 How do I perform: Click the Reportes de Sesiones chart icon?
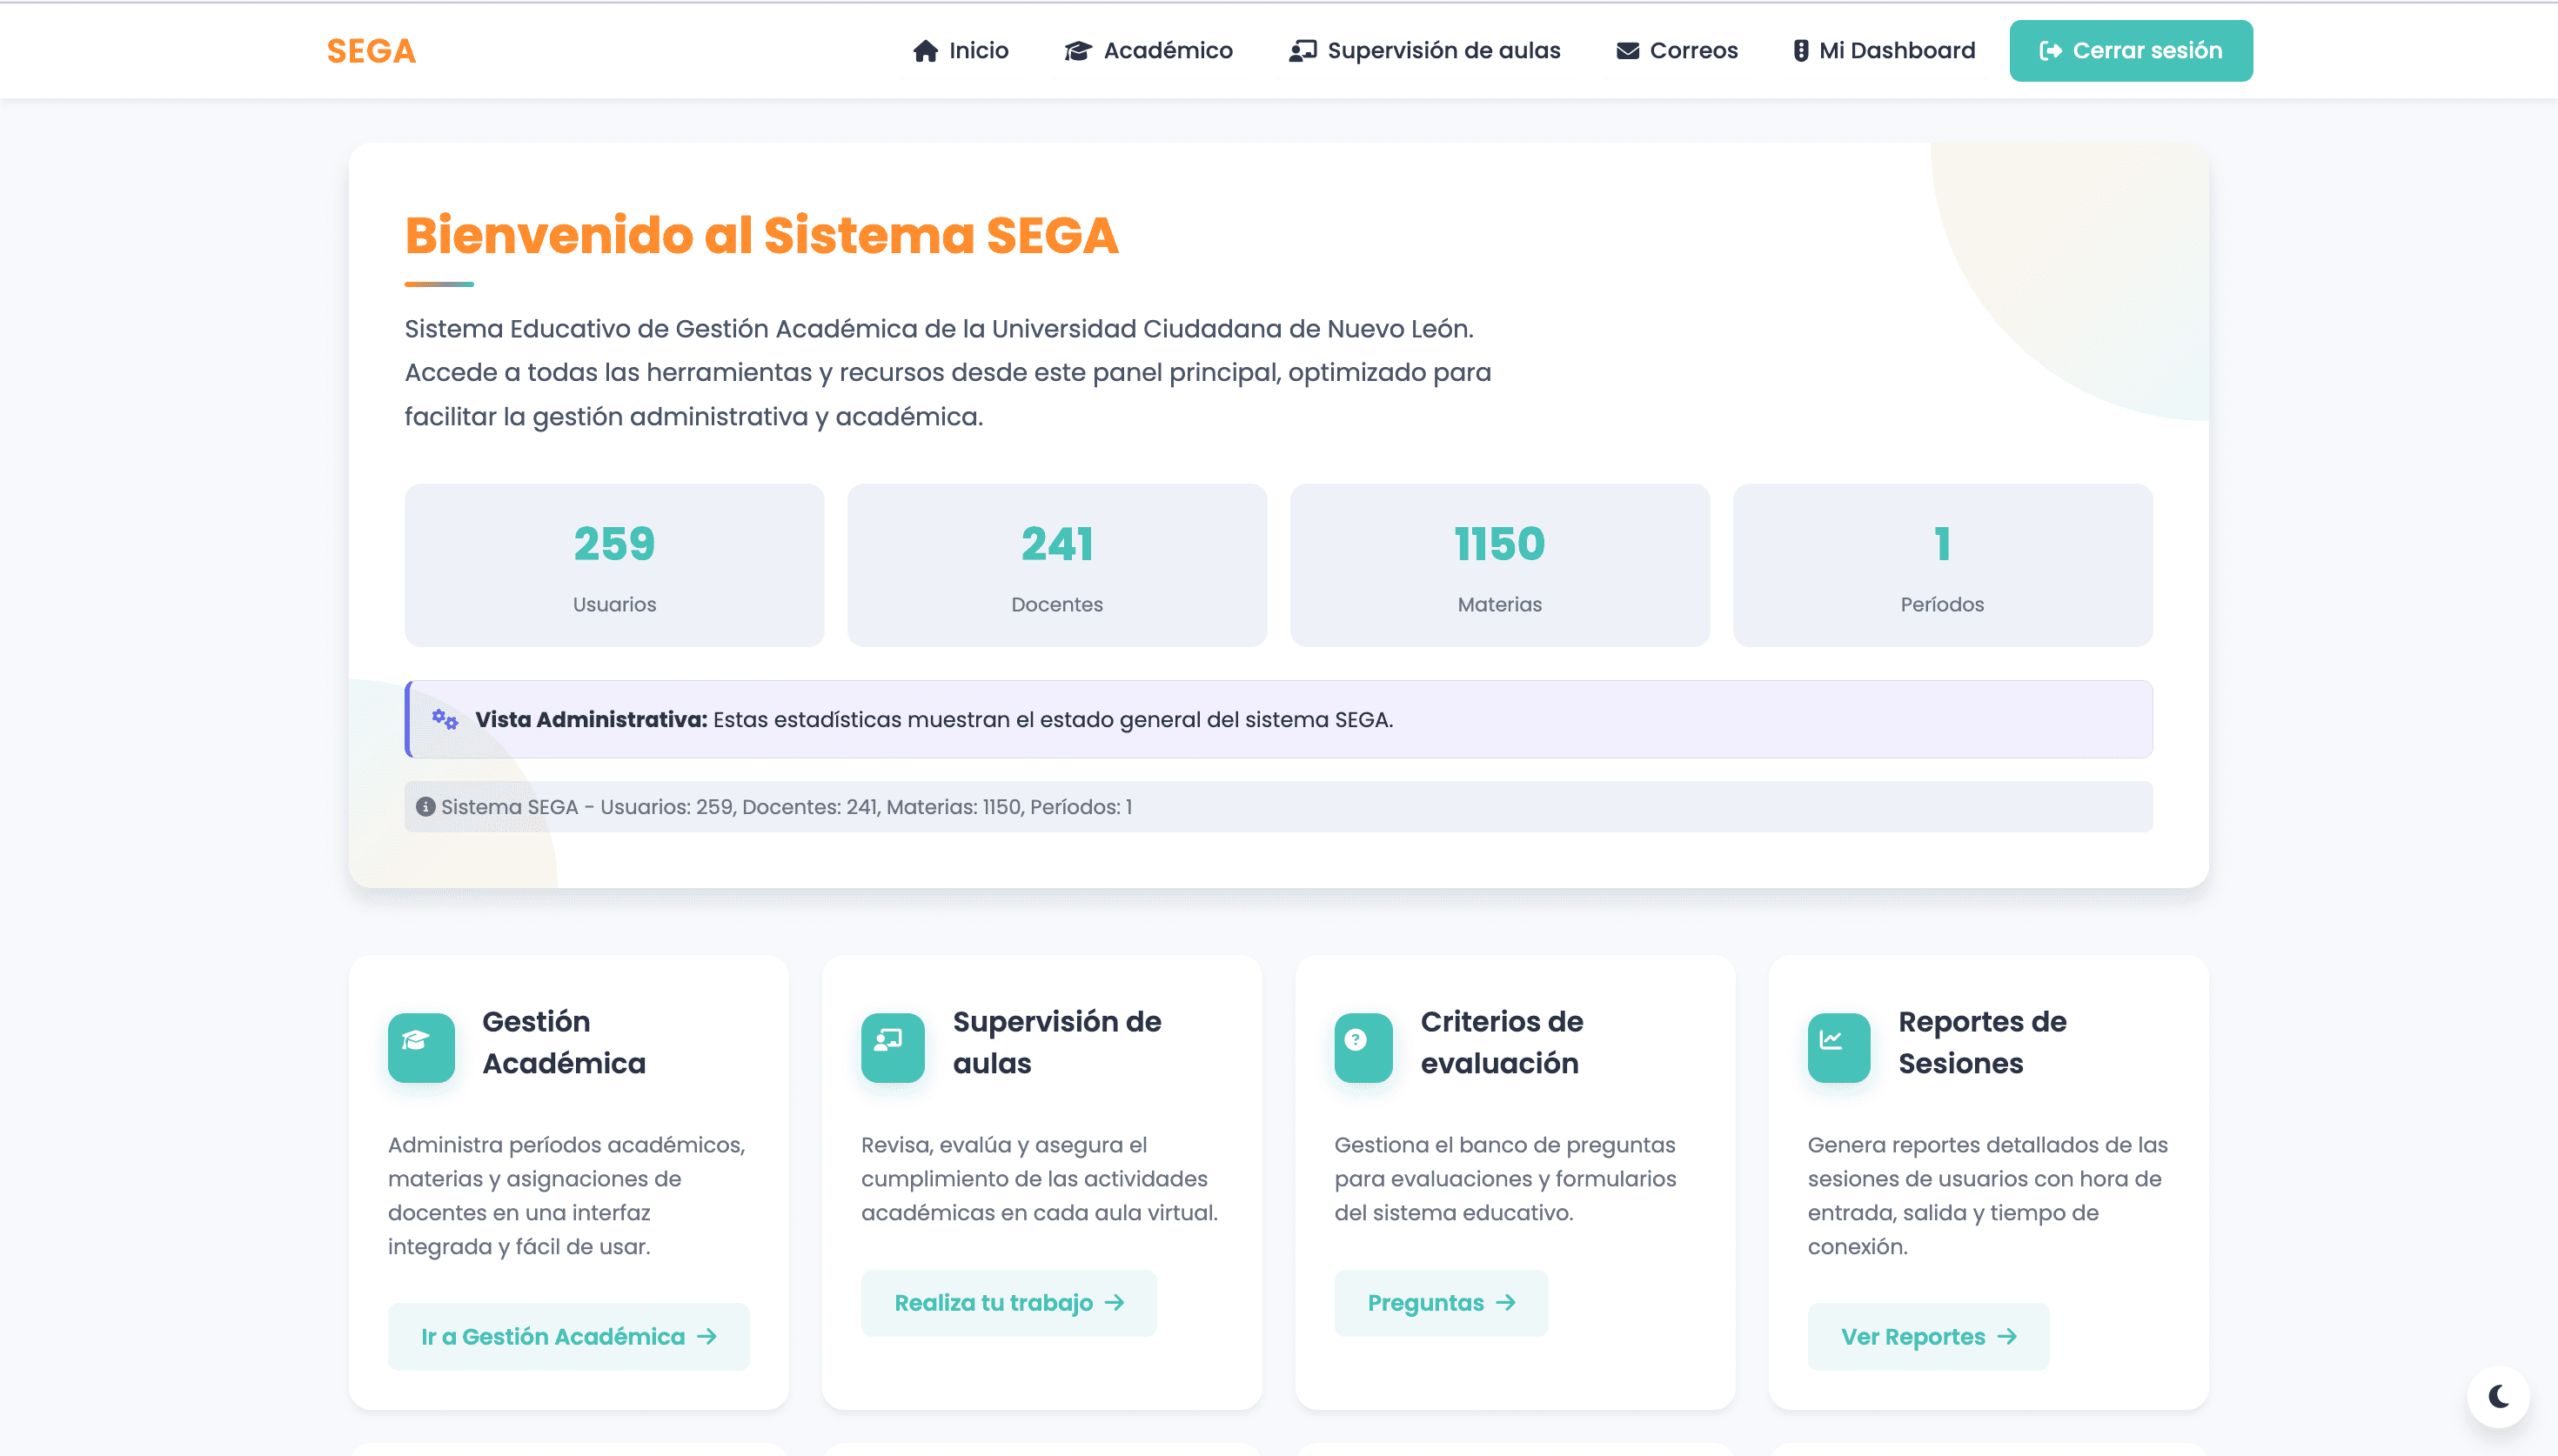click(x=1838, y=1048)
